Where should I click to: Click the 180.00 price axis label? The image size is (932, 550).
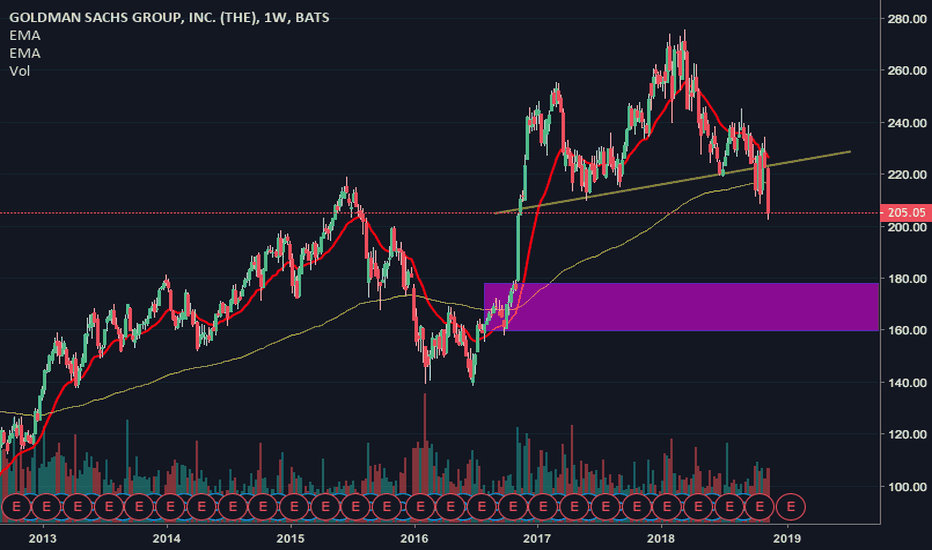907,279
